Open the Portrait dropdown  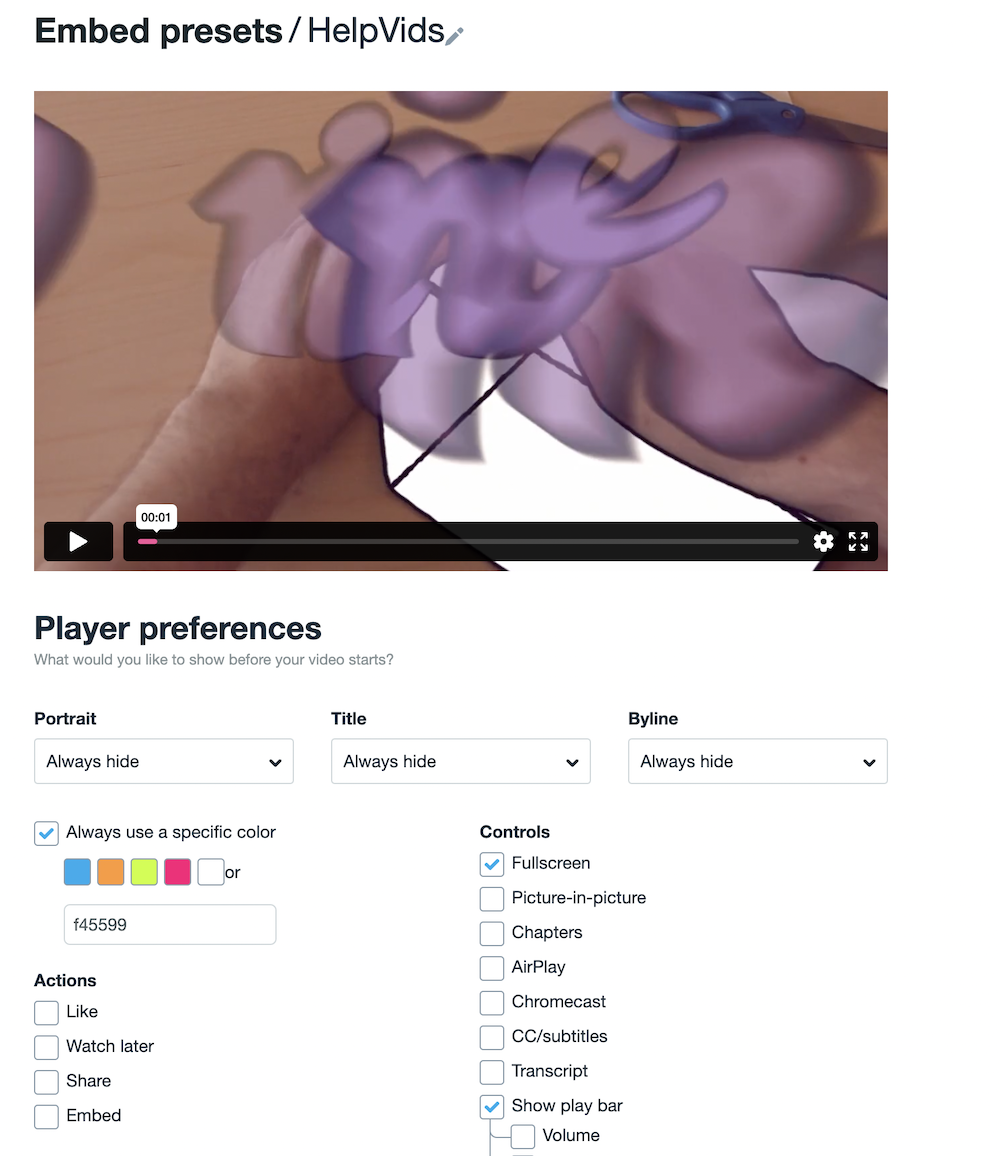164,762
